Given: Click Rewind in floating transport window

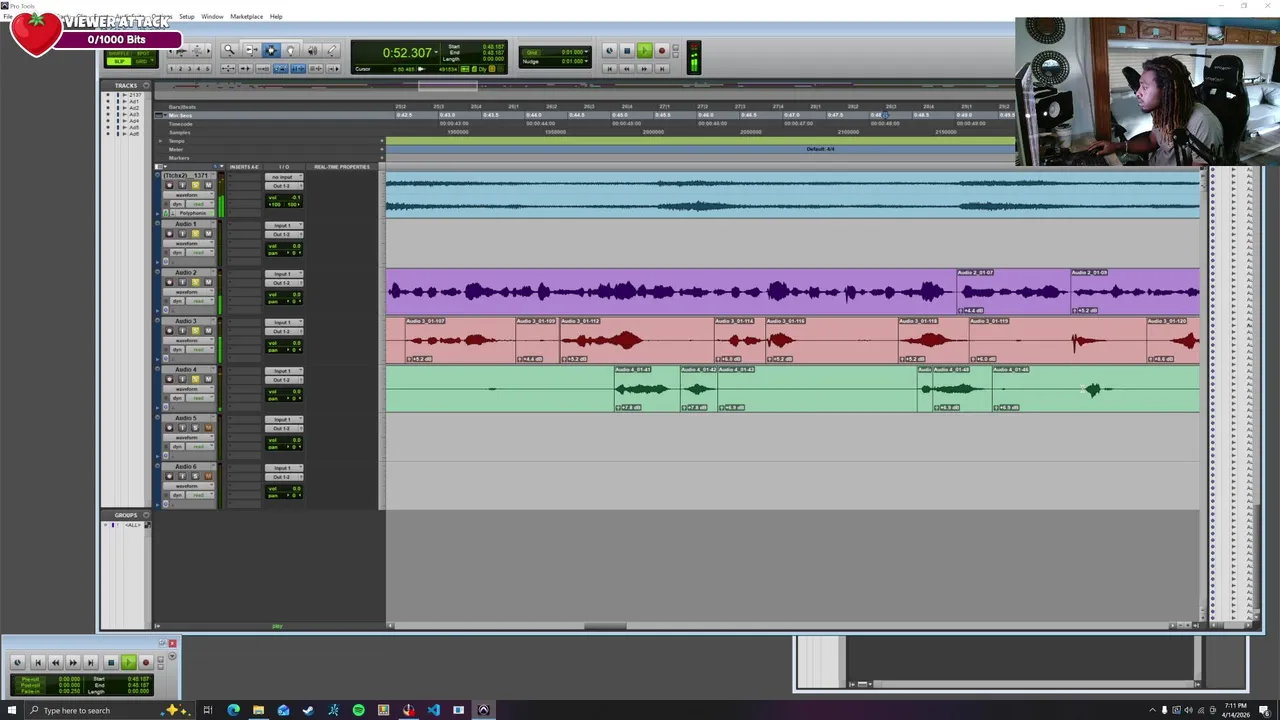Looking at the screenshot, I should [56, 662].
